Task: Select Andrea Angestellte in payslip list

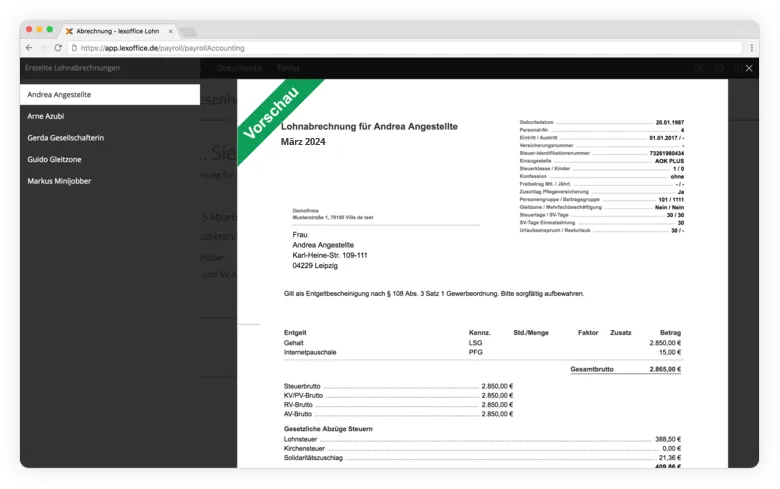Action: pos(110,95)
